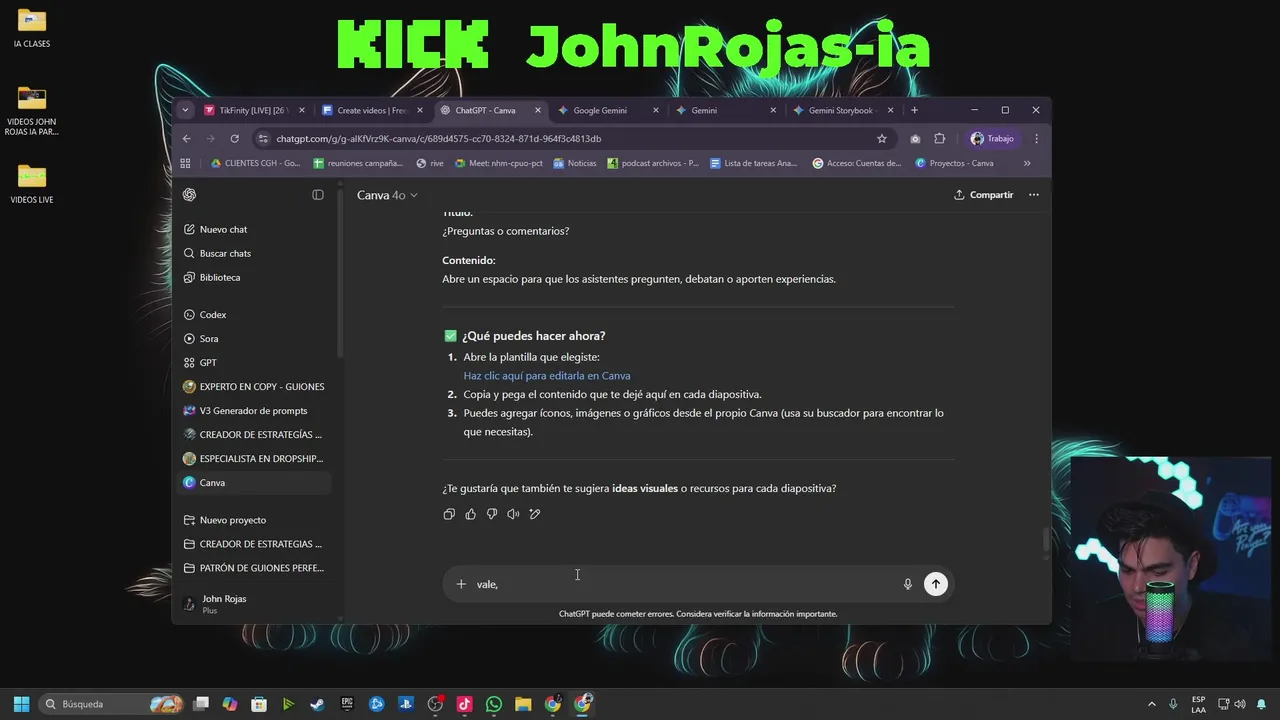The height and width of the screenshot is (720, 1280).
Task: Select EXPERTO EN COPY - GUIONES GPT
Action: point(255,387)
